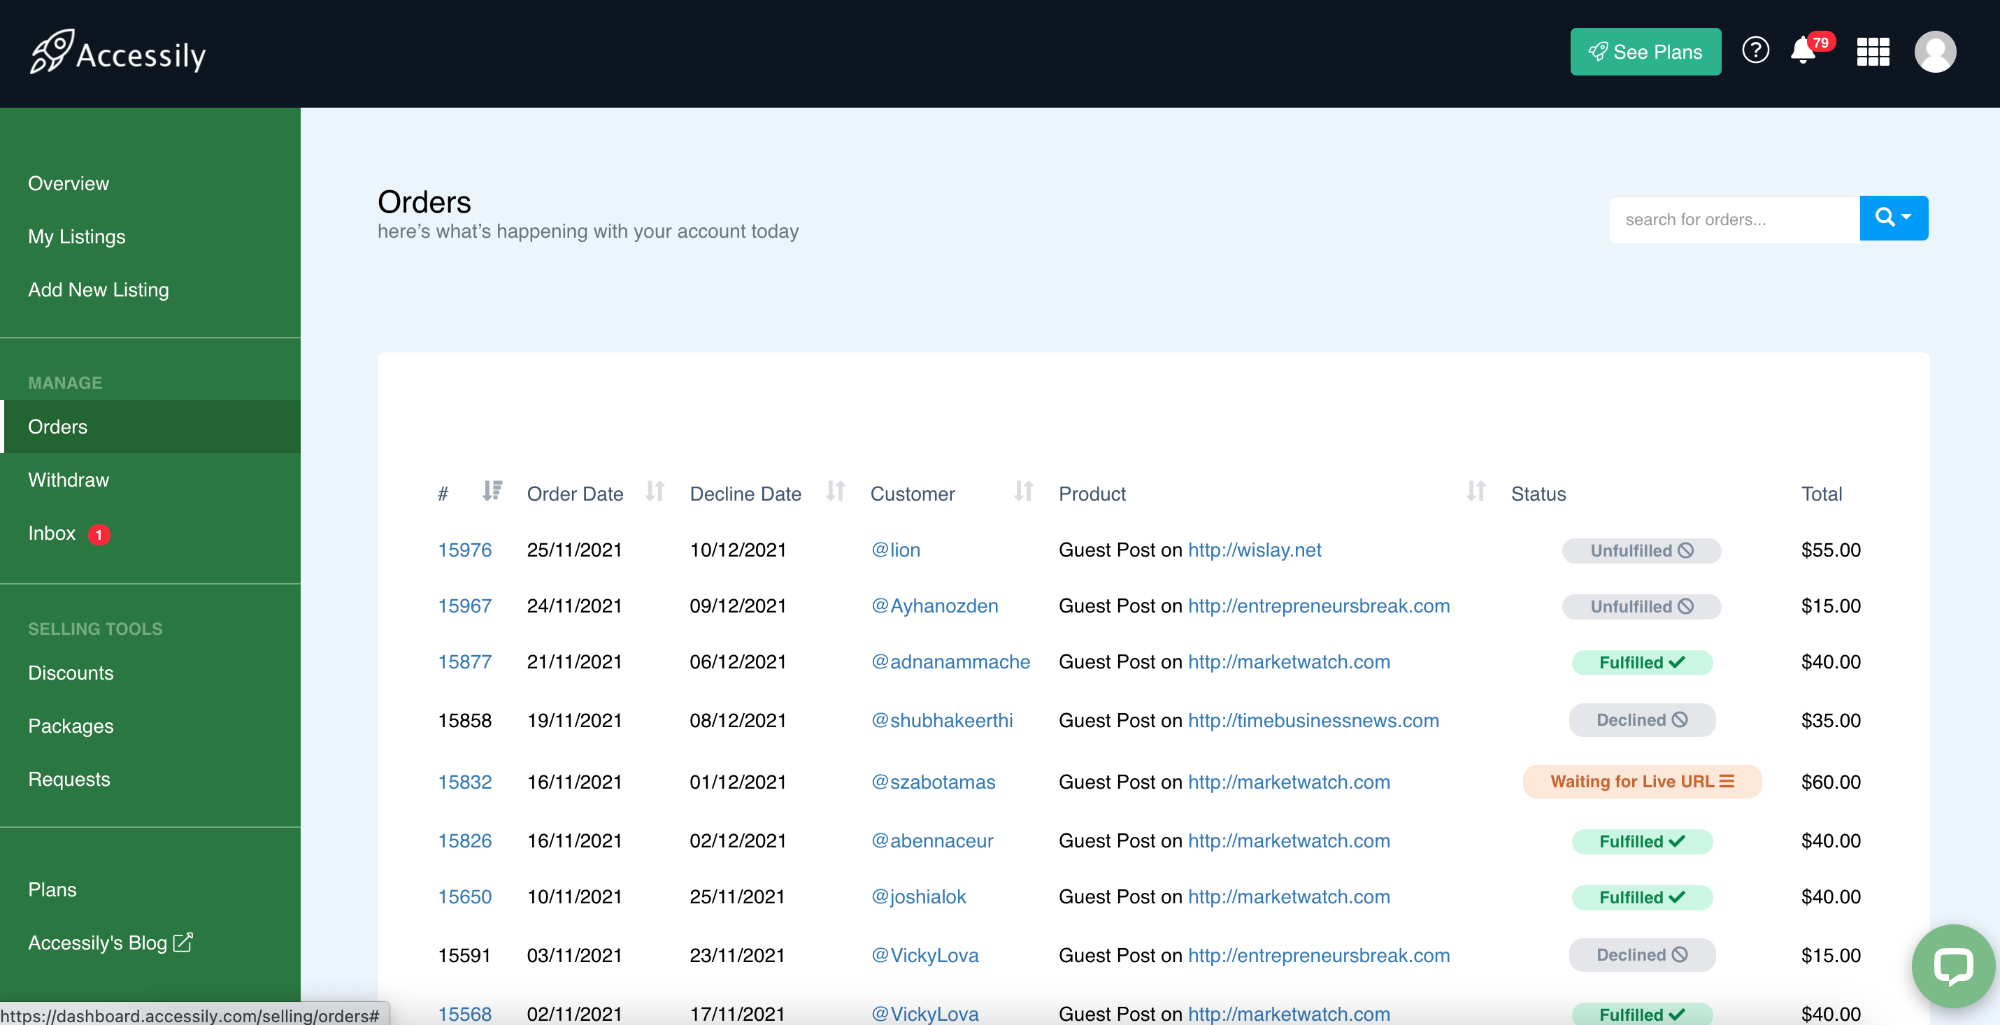Go to Withdraw in sidebar
This screenshot has width=2000, height=1025.
click(69, 480)
